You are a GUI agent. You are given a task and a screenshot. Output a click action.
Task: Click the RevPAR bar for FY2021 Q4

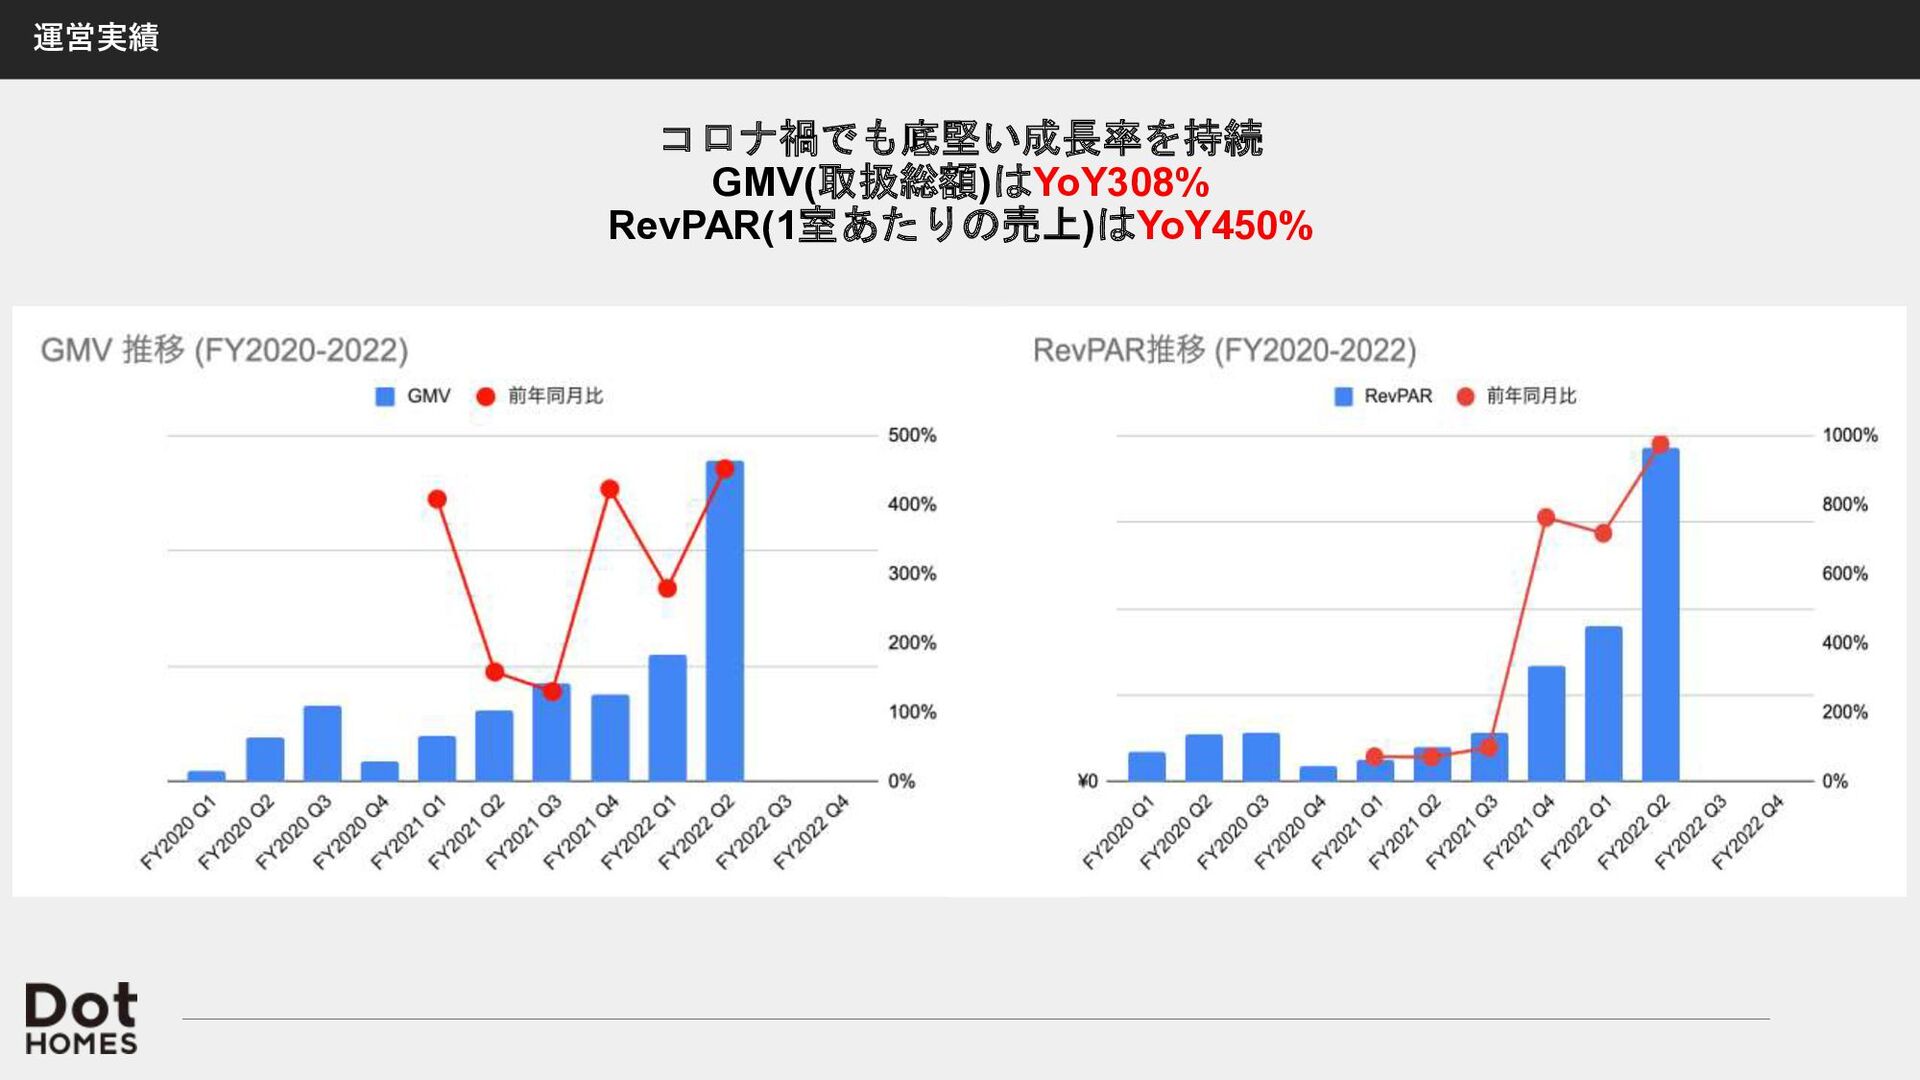(x=1546, y=723)
